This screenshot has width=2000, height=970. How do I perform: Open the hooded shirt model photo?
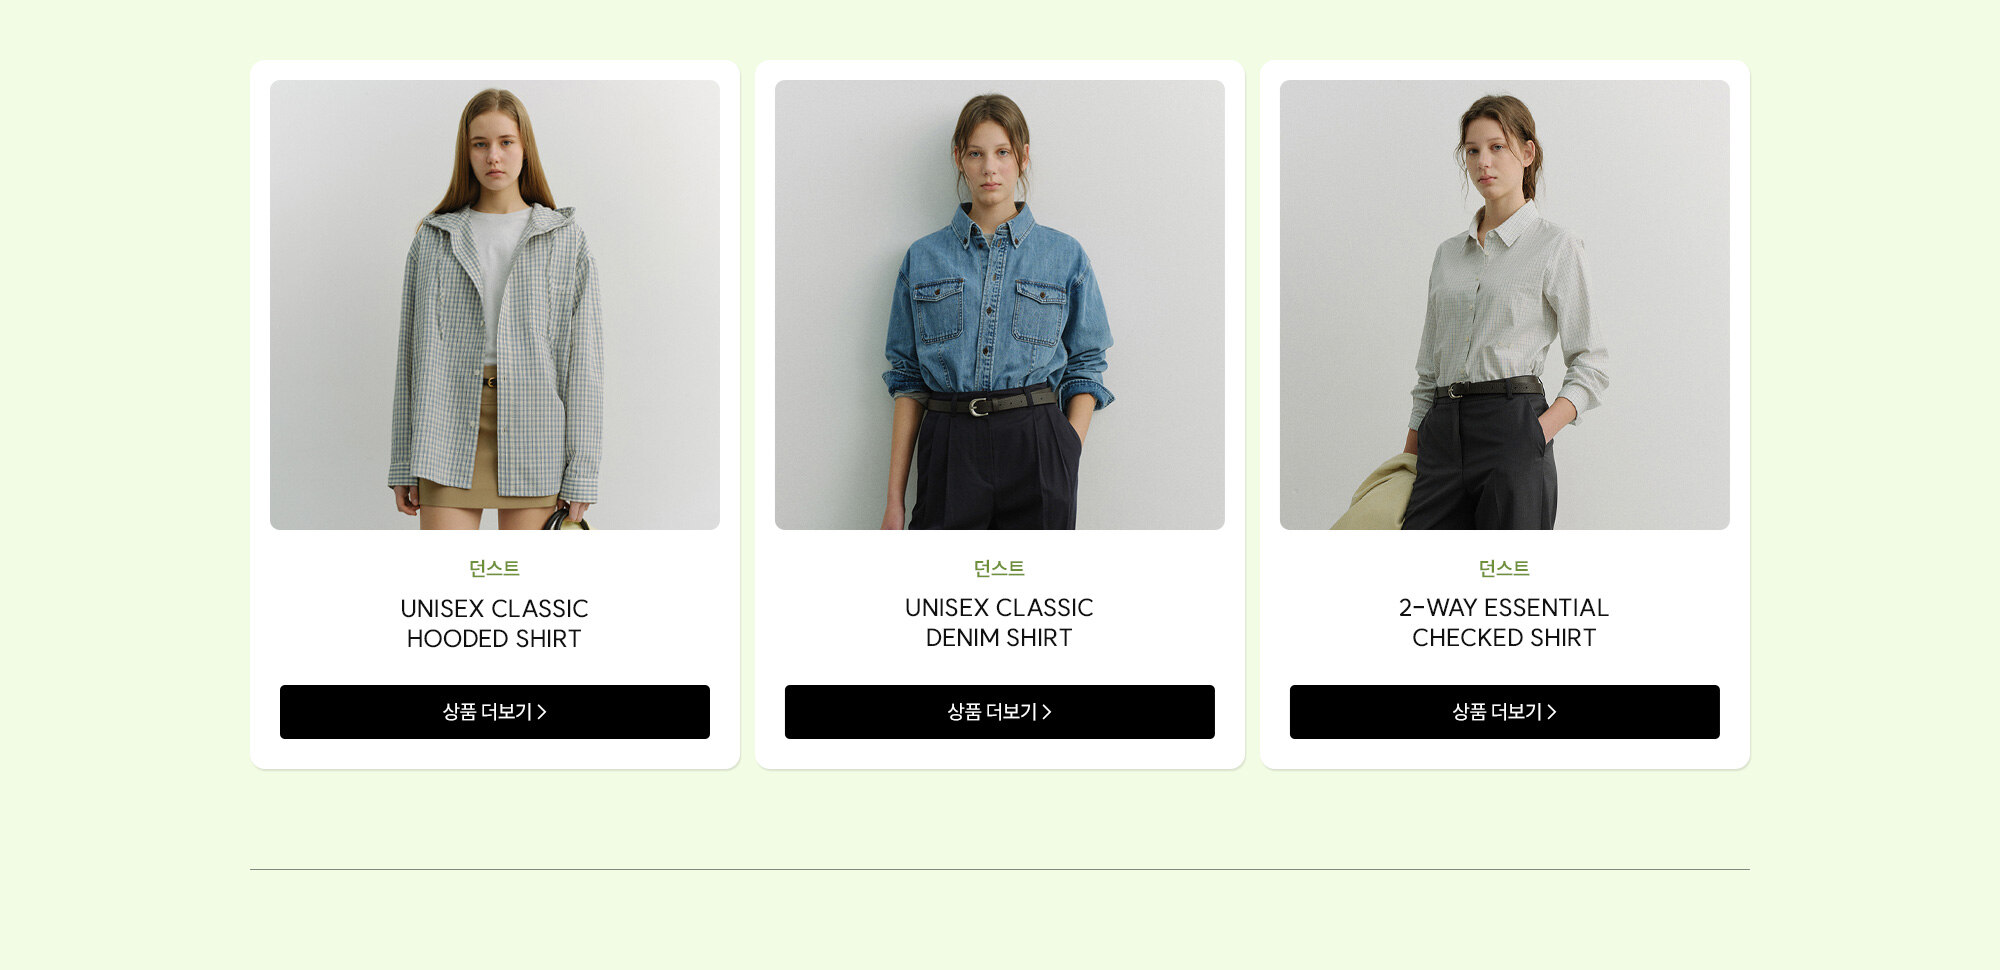pos(495,305)
